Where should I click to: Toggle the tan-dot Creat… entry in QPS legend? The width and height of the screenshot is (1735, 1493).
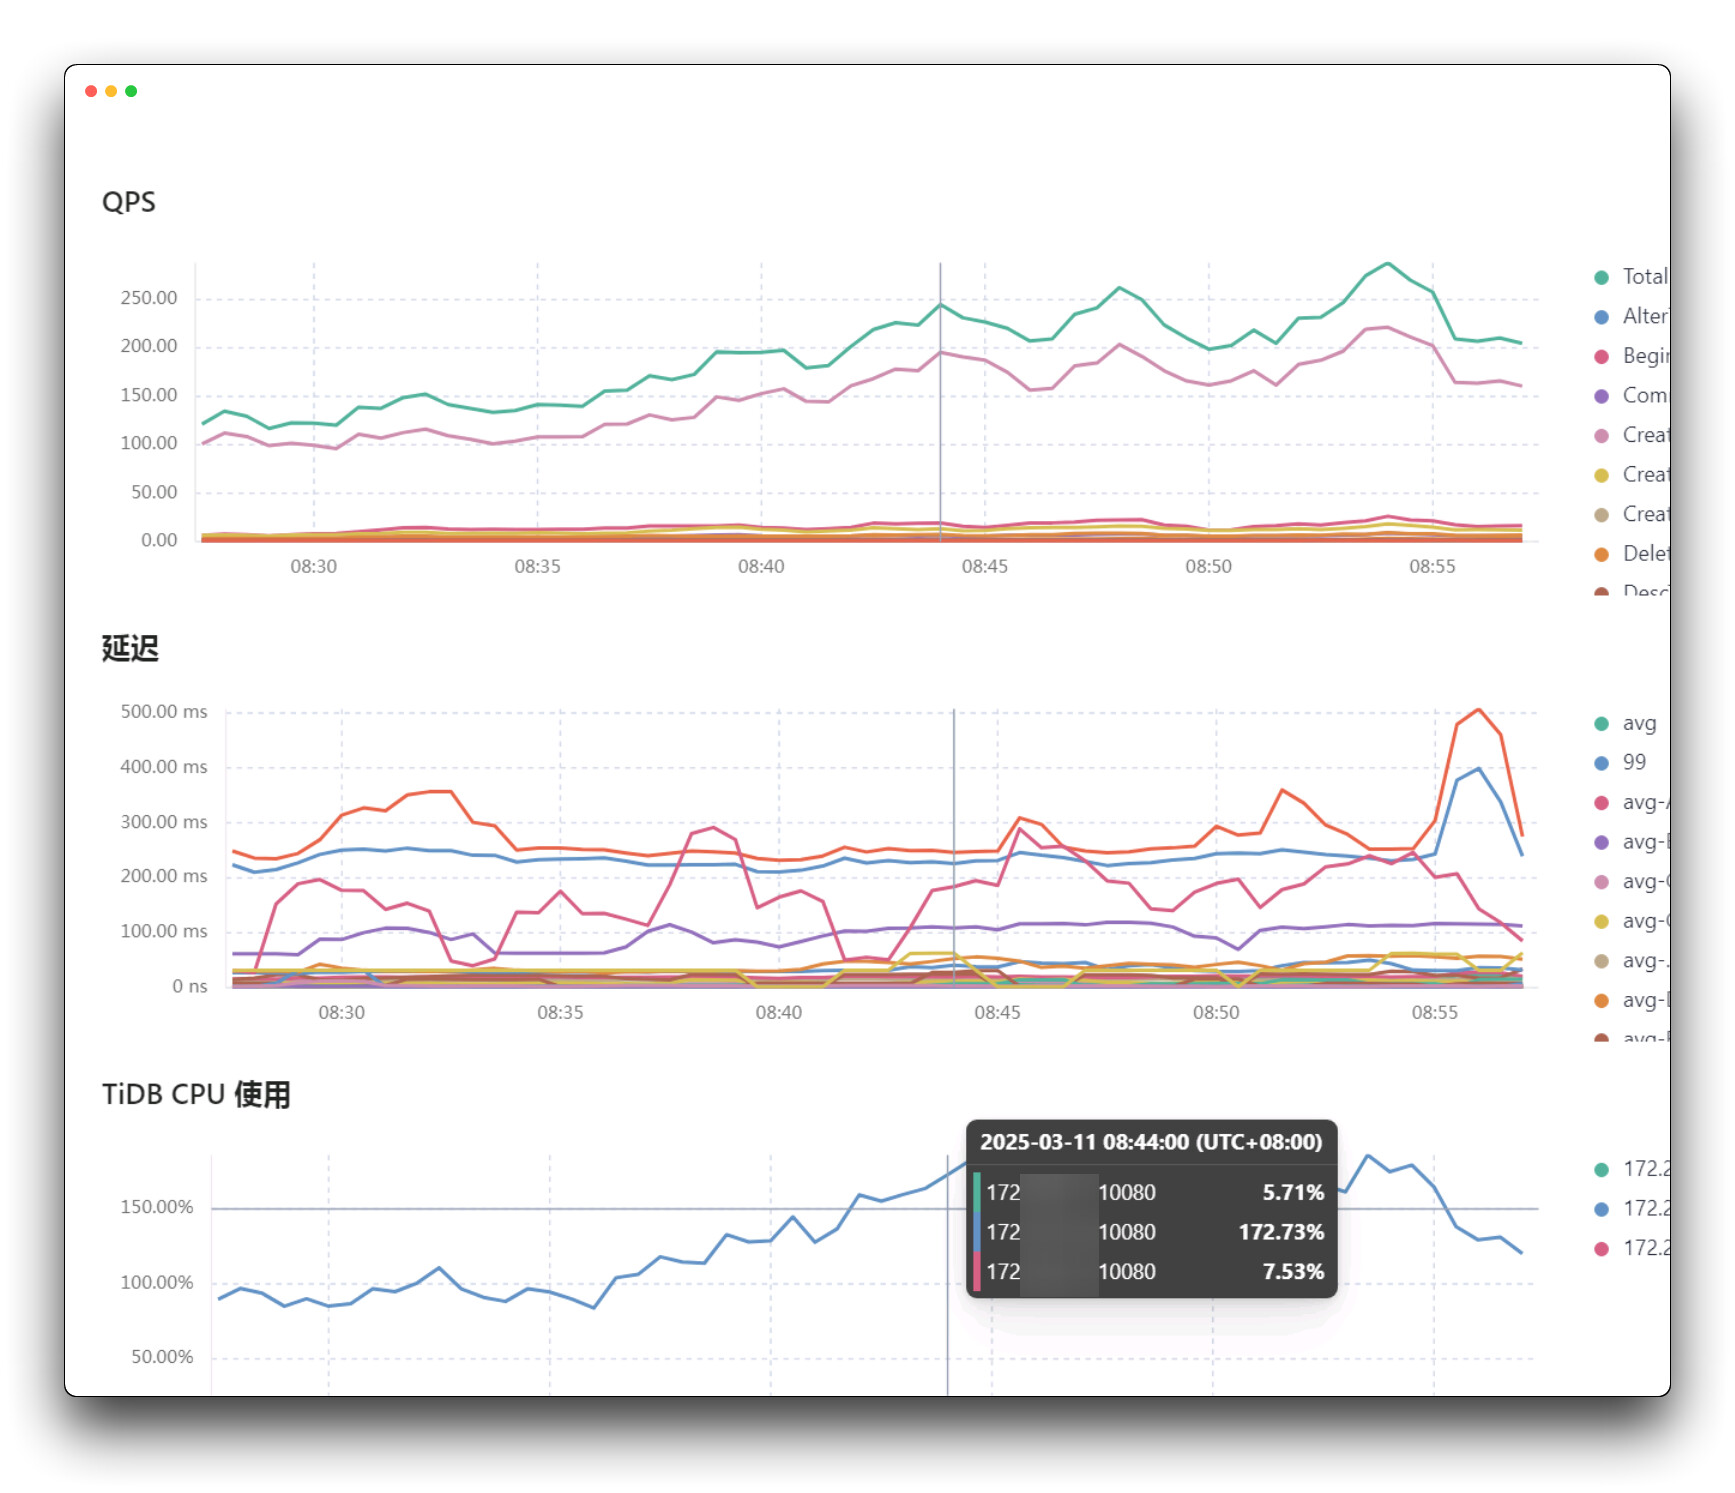1631,514
